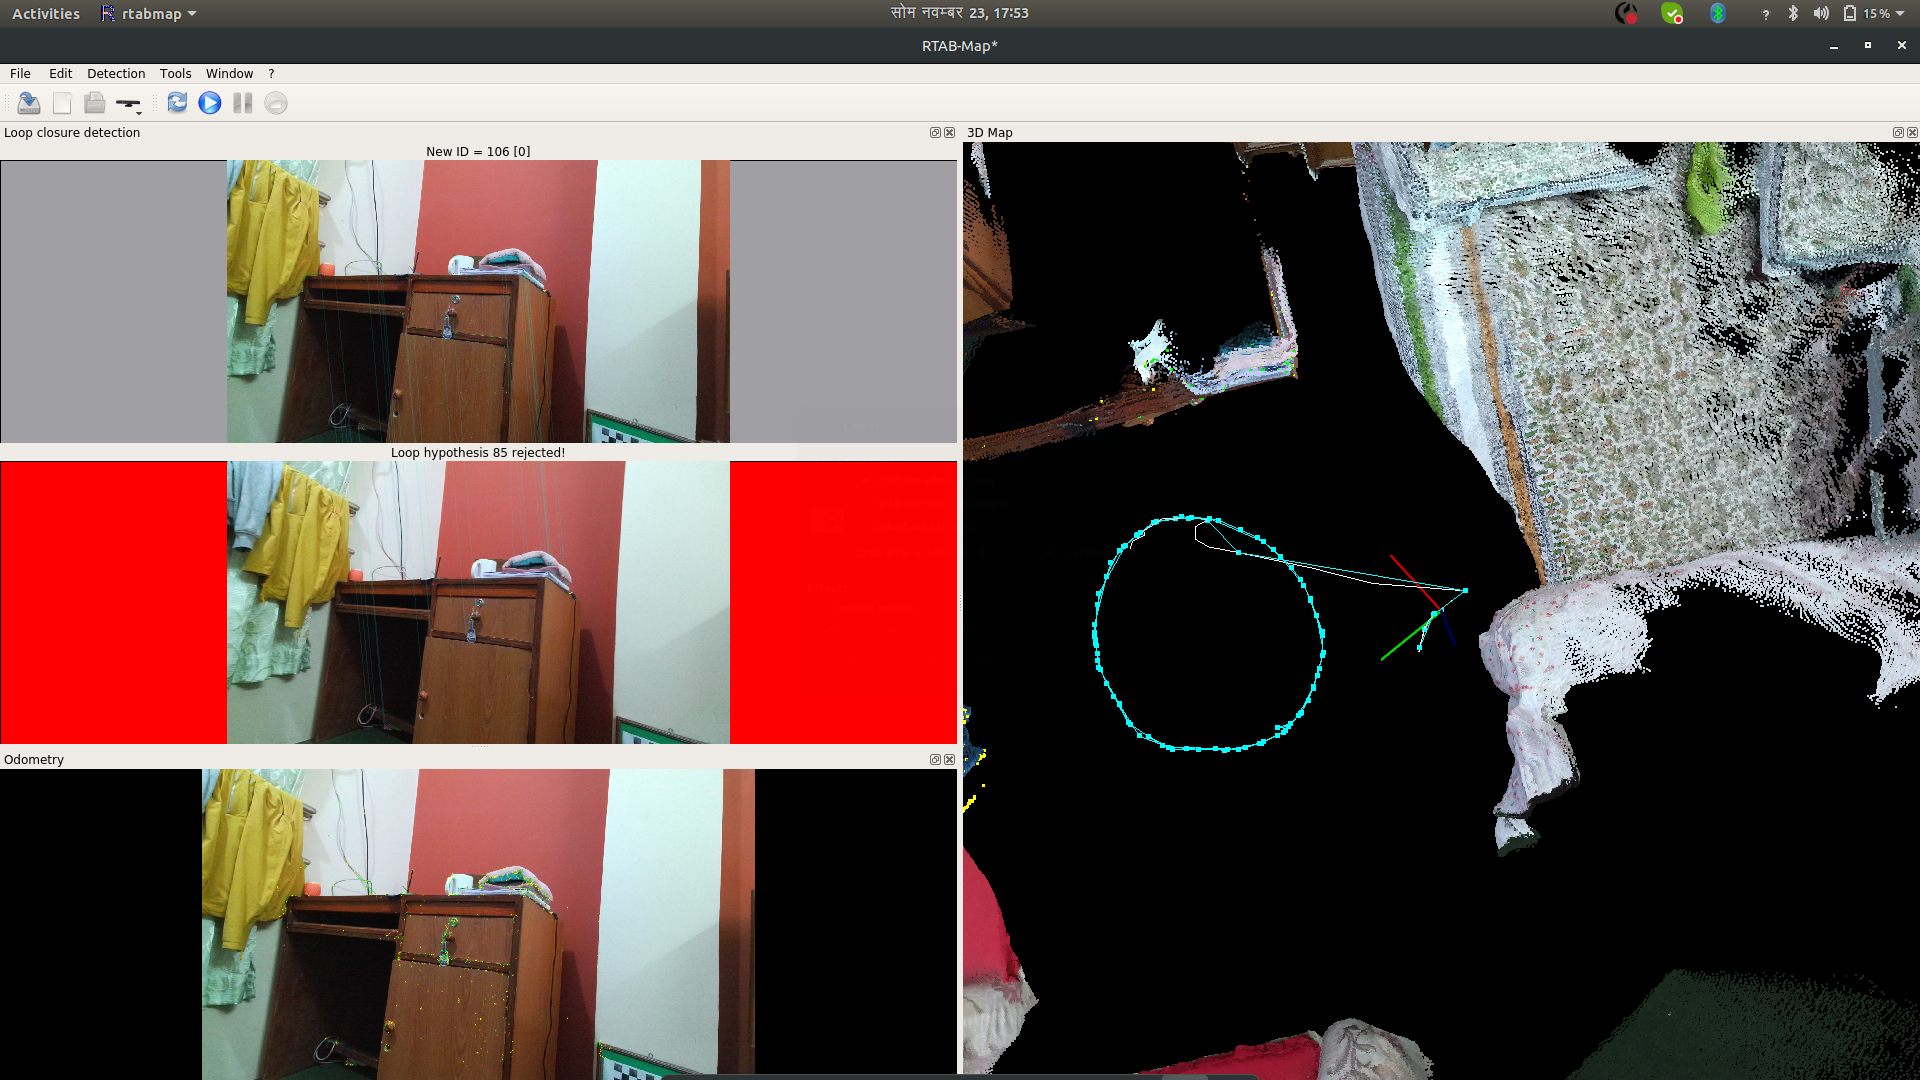This screenshot has height=1080, width=1920.
Task: Open the Detection menu
Action: tap(116, 74)
